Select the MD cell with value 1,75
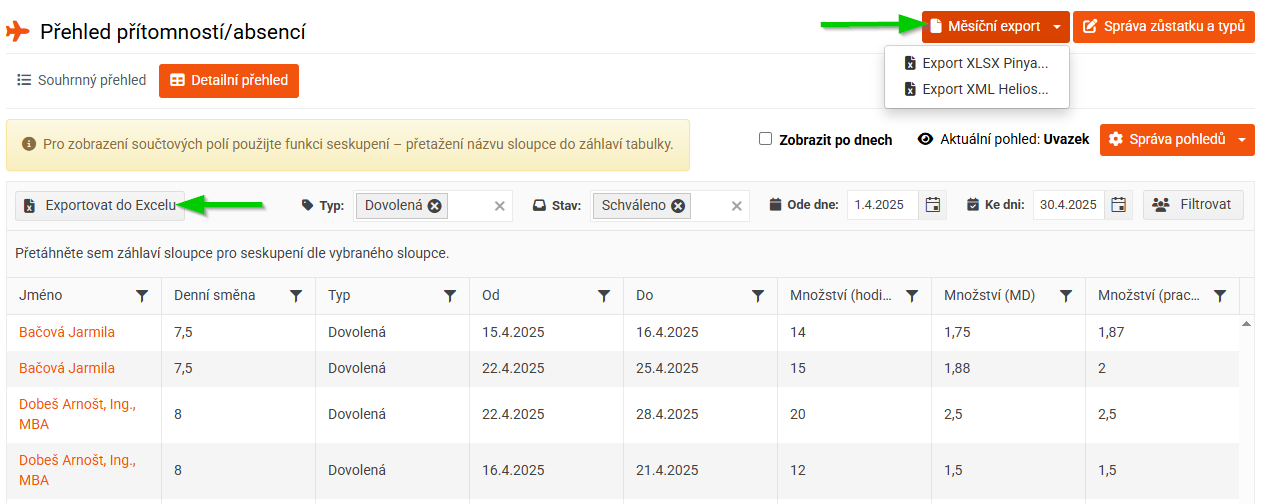The width and height of the screenshot is (1261, 504). point(1008,332)
